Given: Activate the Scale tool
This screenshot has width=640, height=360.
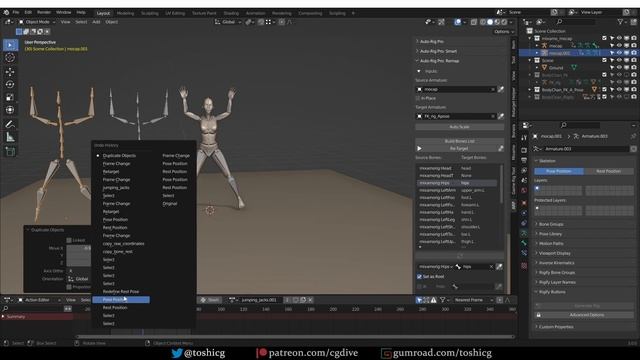Looking at the screenshot, I should point(10,97).
